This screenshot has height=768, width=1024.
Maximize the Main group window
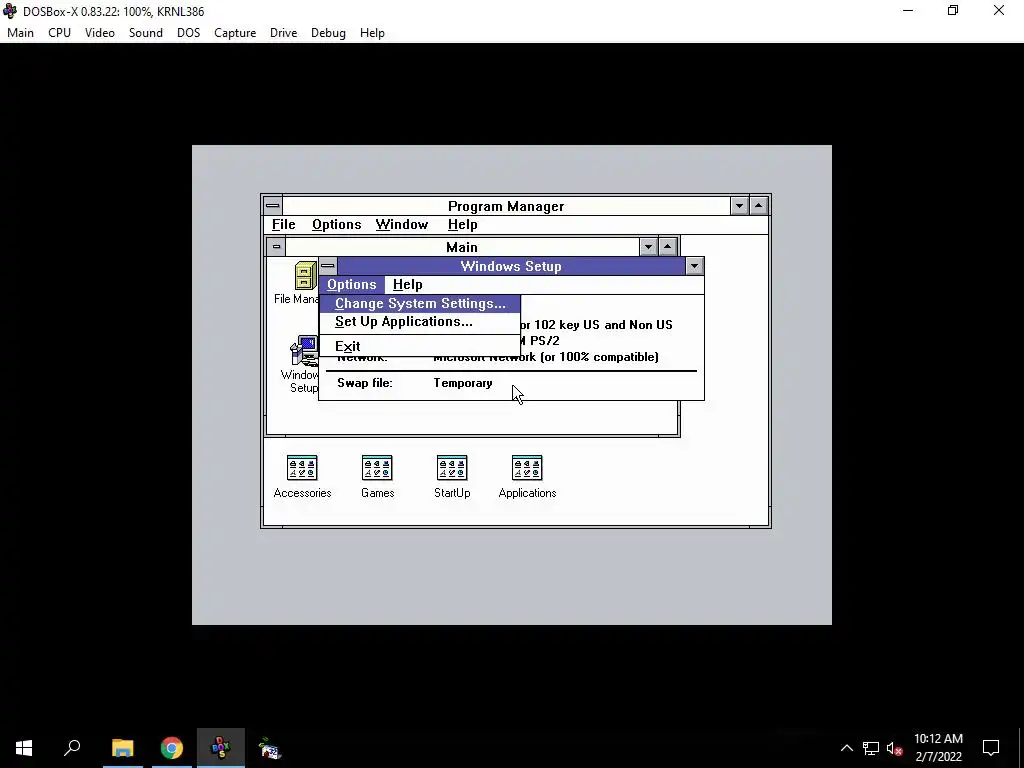tap(667, 247)
